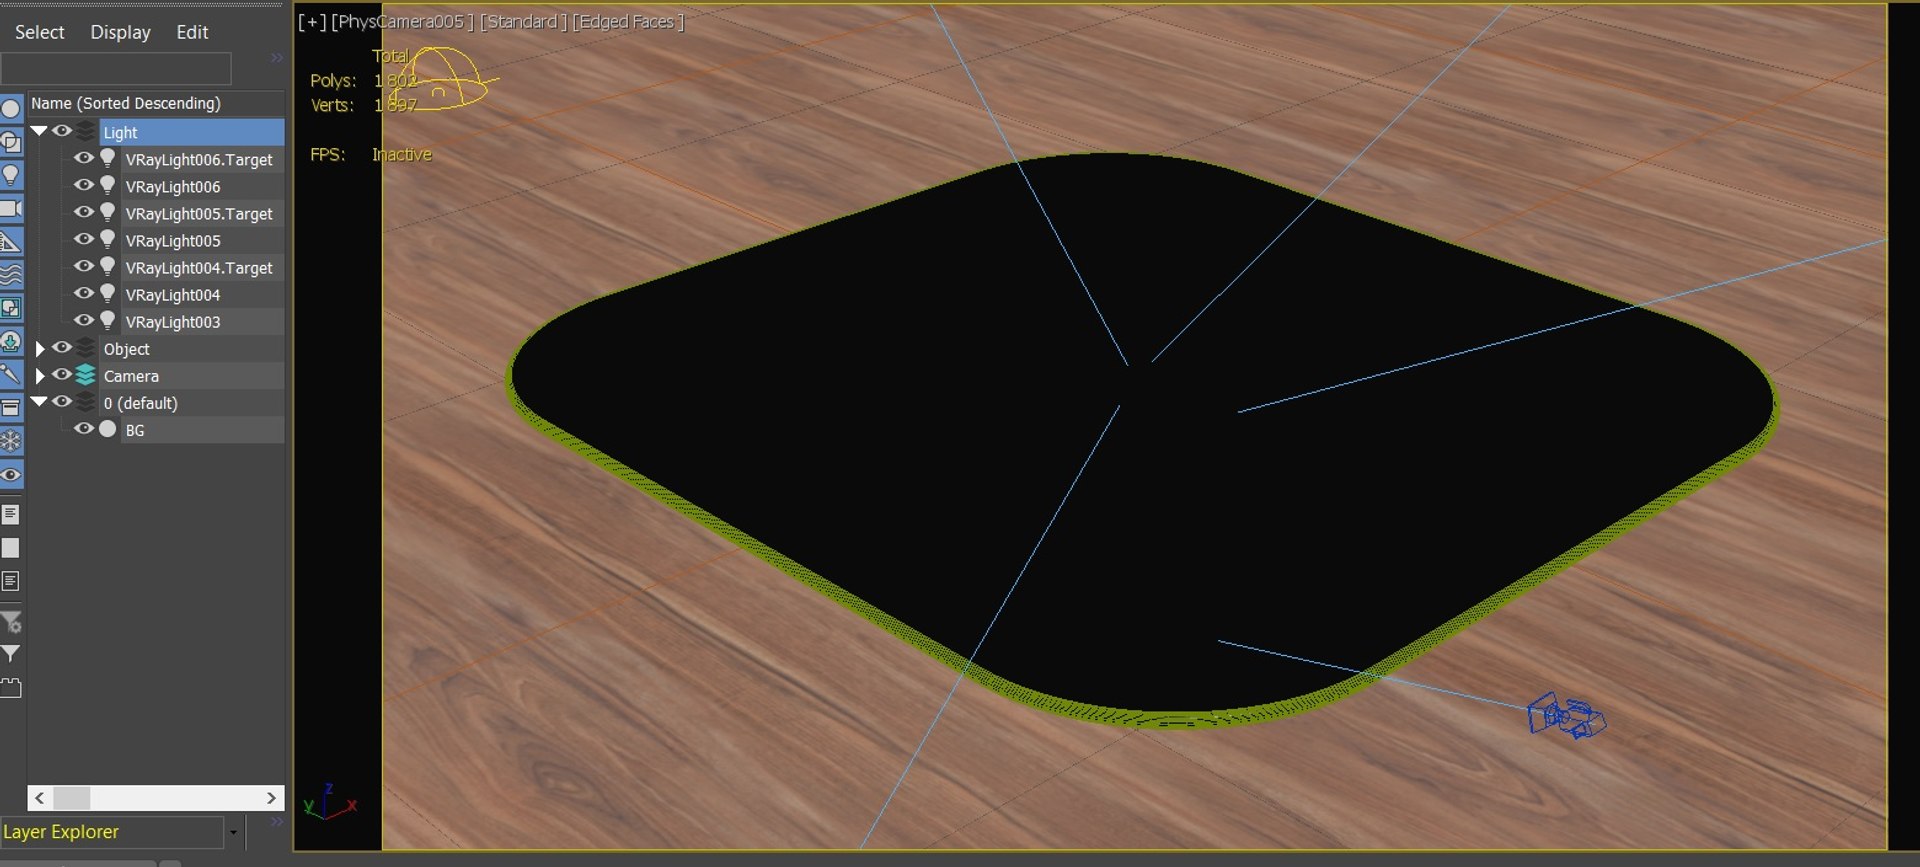Click the Standard shading viewport label

tap(523, 21)
